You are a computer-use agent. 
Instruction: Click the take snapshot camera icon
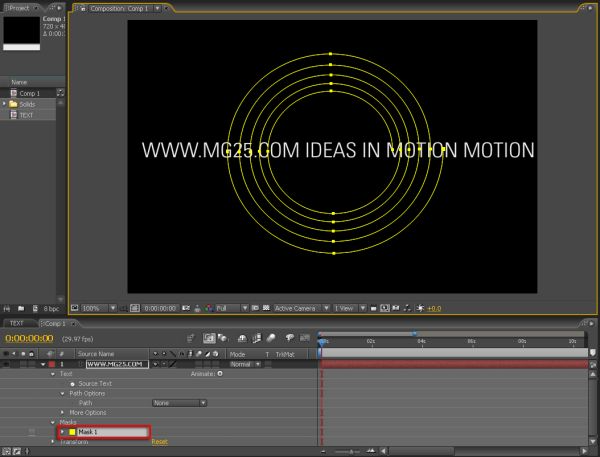click(186, 308)
